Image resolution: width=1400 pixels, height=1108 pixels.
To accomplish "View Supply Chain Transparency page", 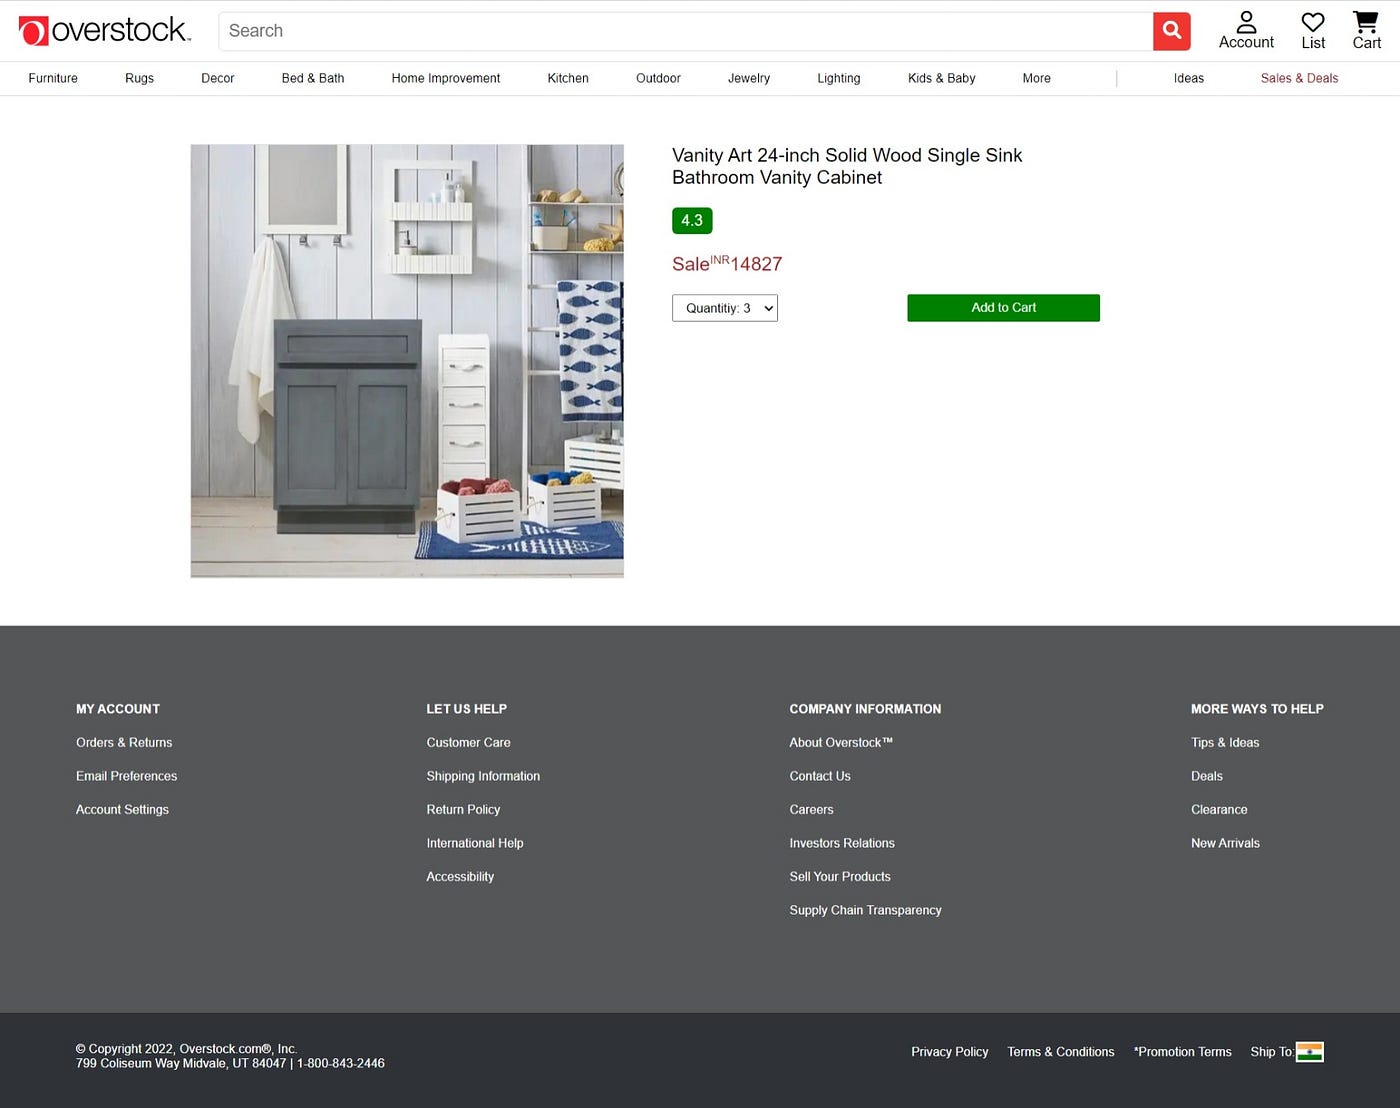I will click(865, 910).
